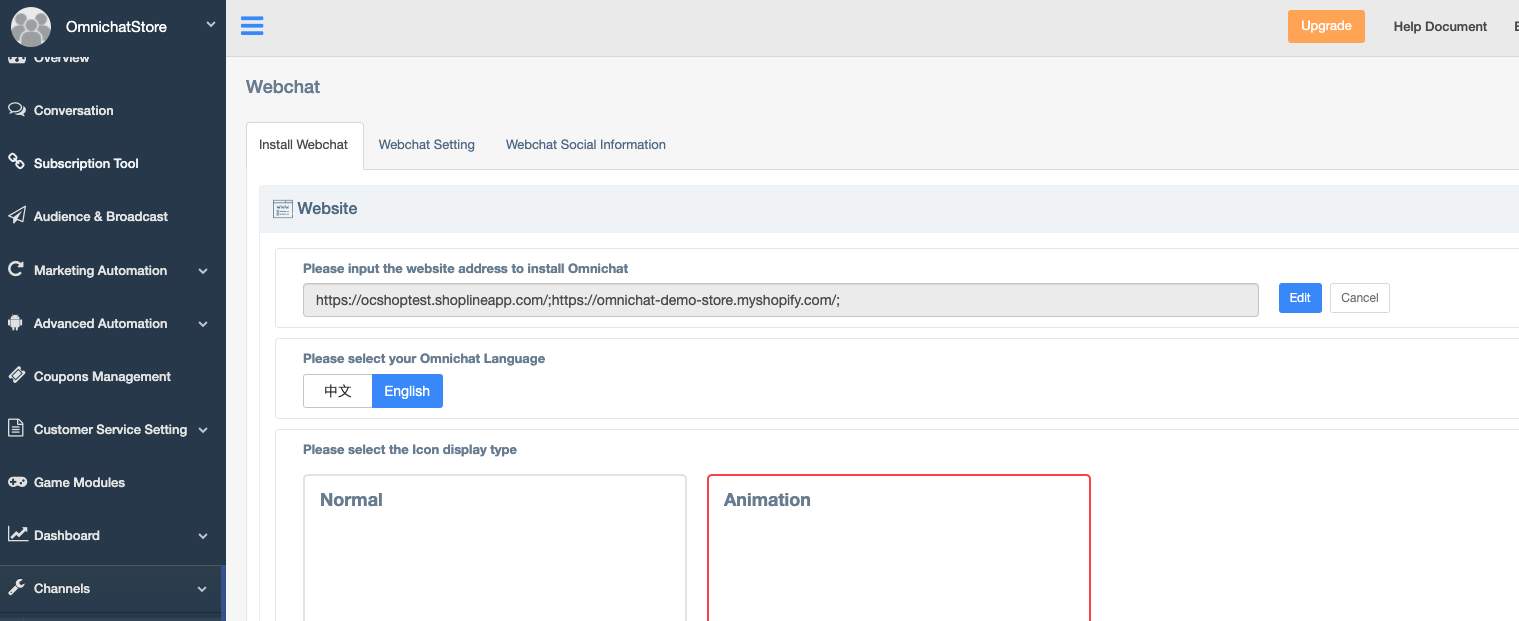Click the blue Edit button
Image resolution: width=1519 pixels, height=621 pixels.
[1300, 298]
